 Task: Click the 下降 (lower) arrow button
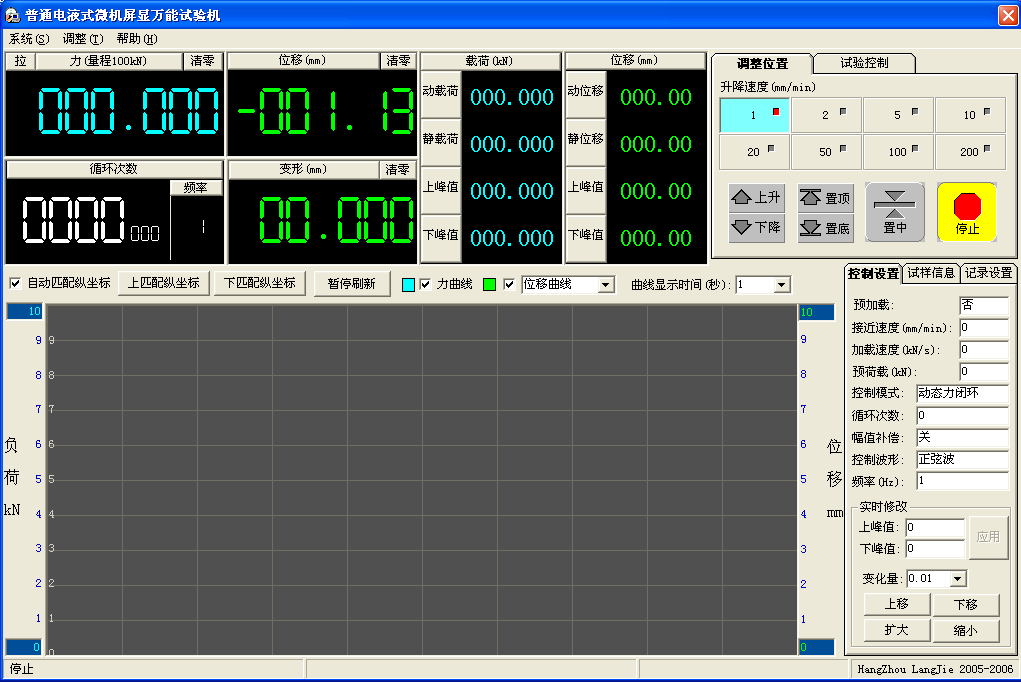tap(756, 227)
